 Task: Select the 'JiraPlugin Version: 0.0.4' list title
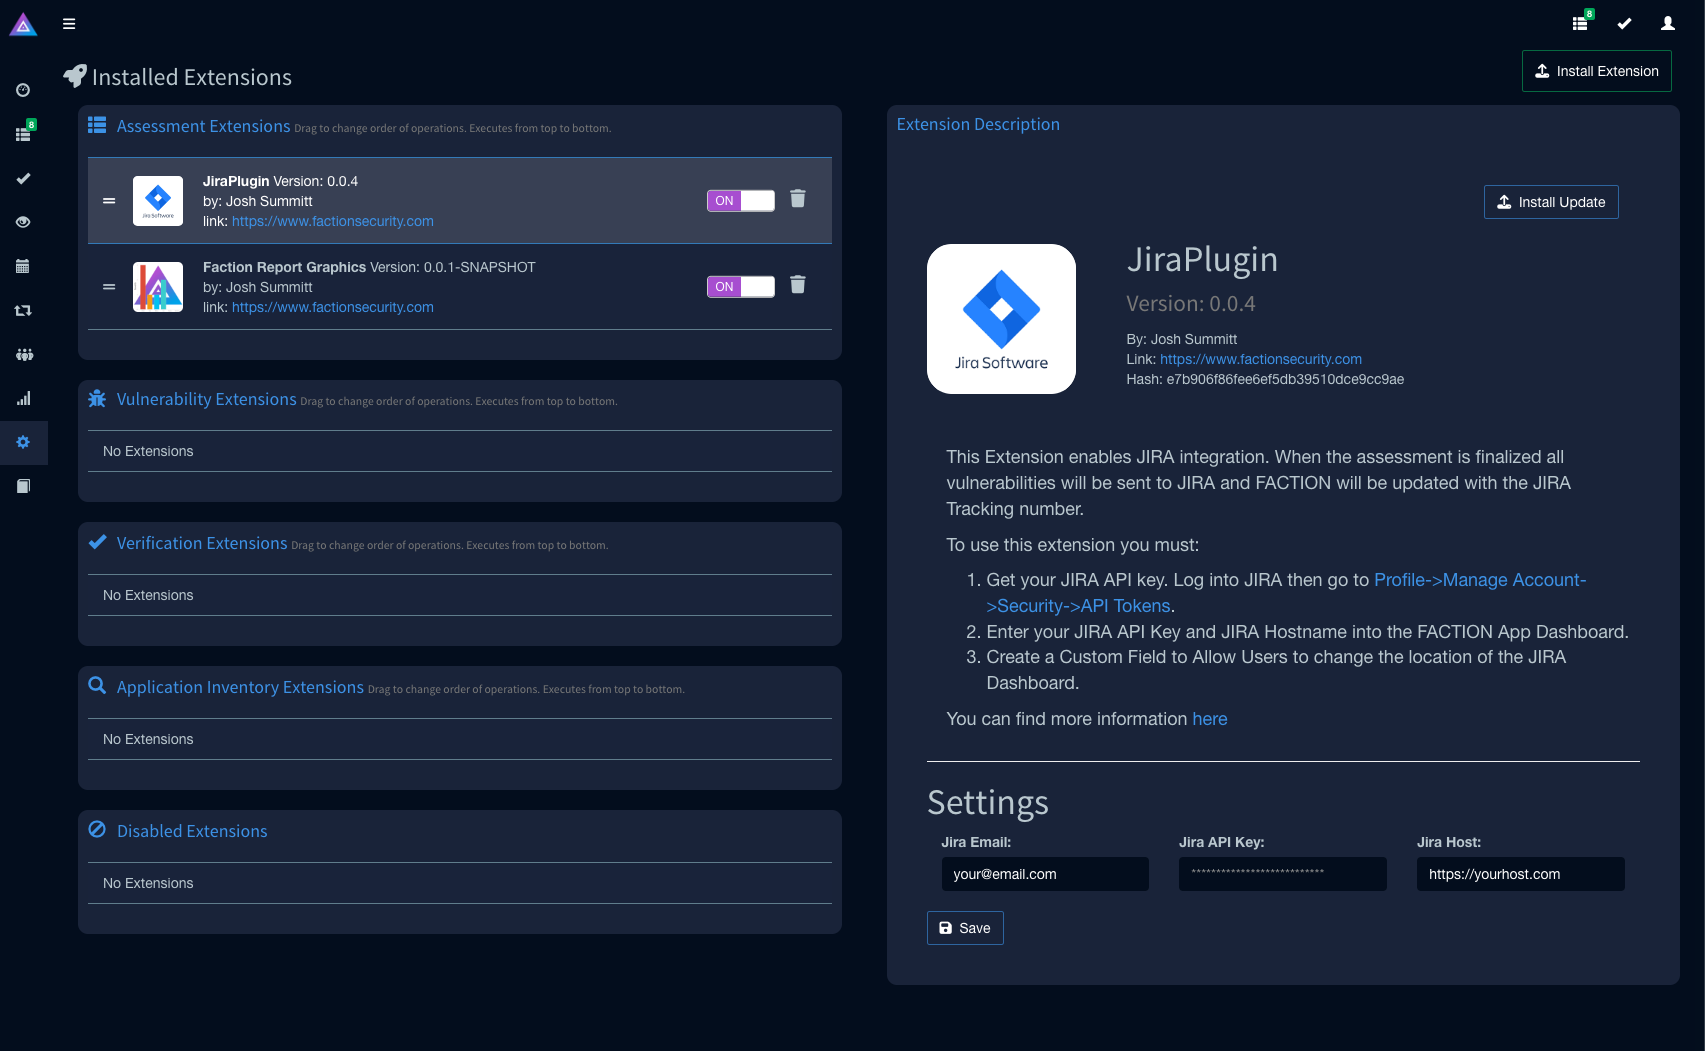[x=280, y=181]
